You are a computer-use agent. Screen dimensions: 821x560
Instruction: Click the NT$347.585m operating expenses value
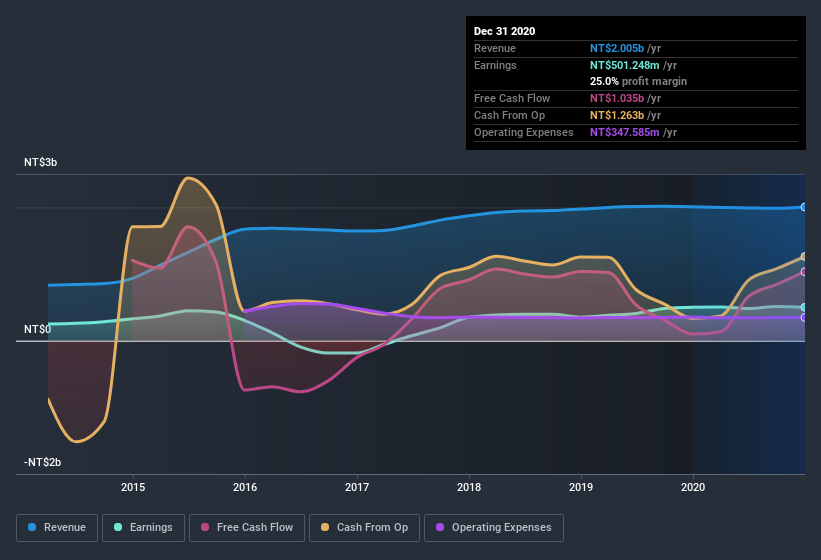tap(625, 132)
